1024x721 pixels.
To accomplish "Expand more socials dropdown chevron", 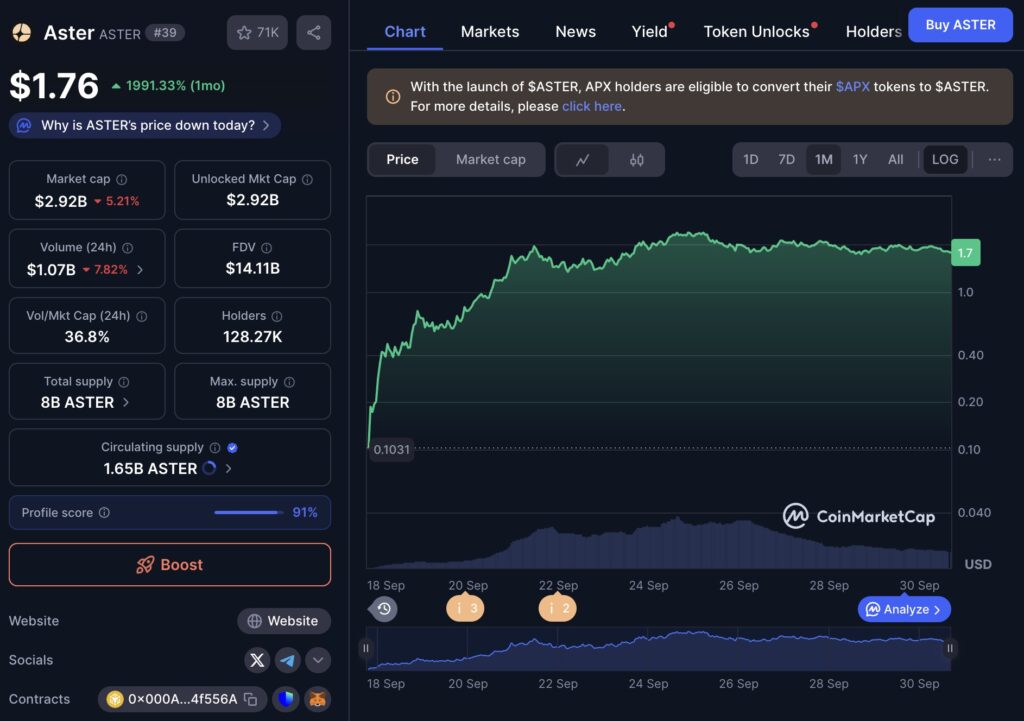I will pyautogui.click(x=318, y=660).
